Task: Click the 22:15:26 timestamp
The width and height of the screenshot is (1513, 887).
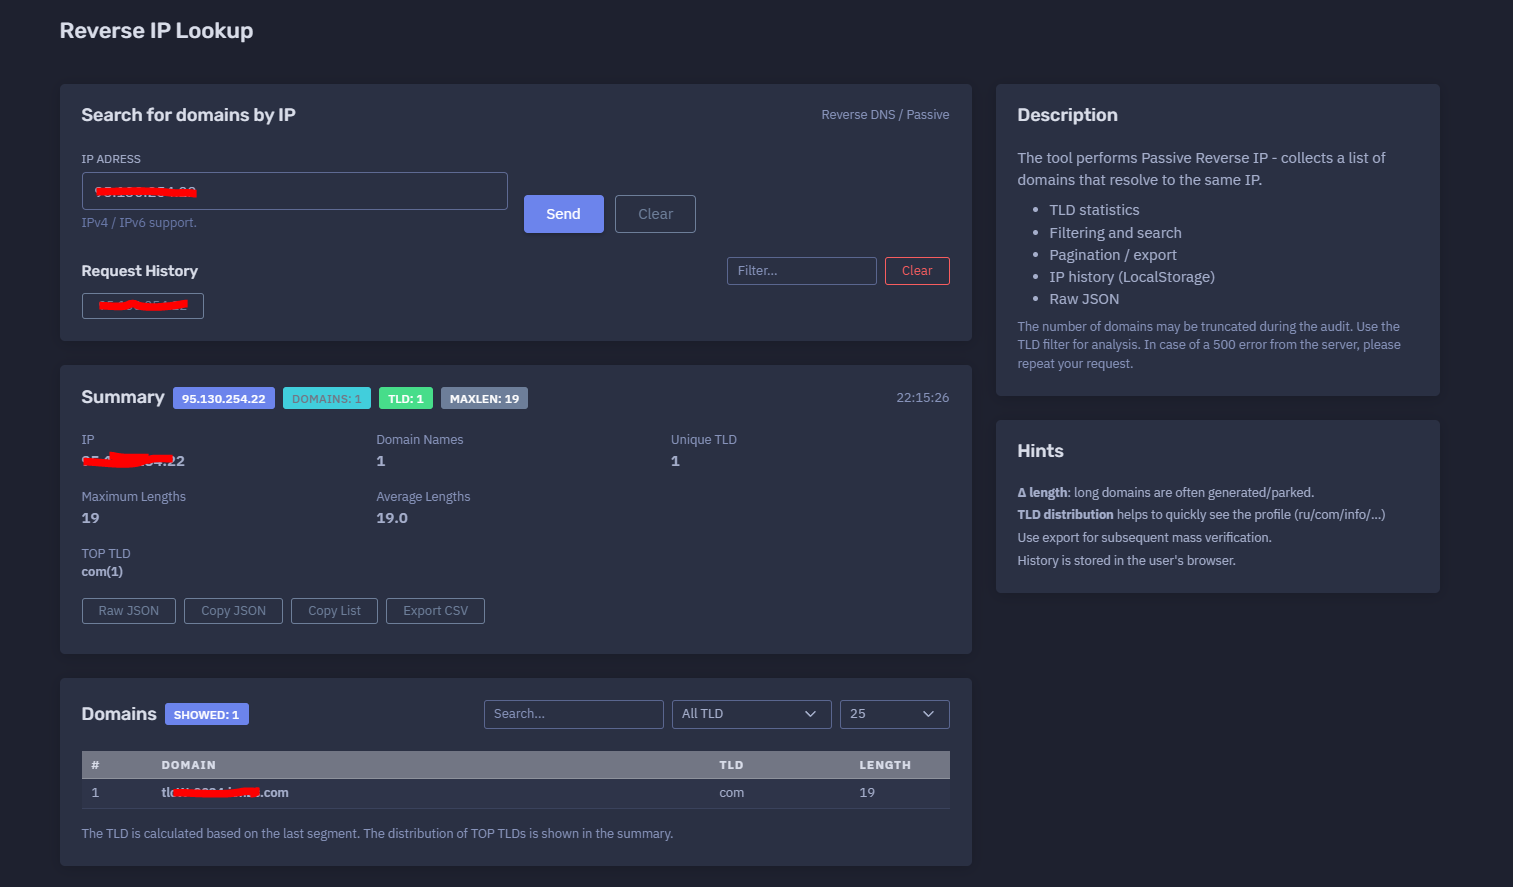Action: point(922,398)
